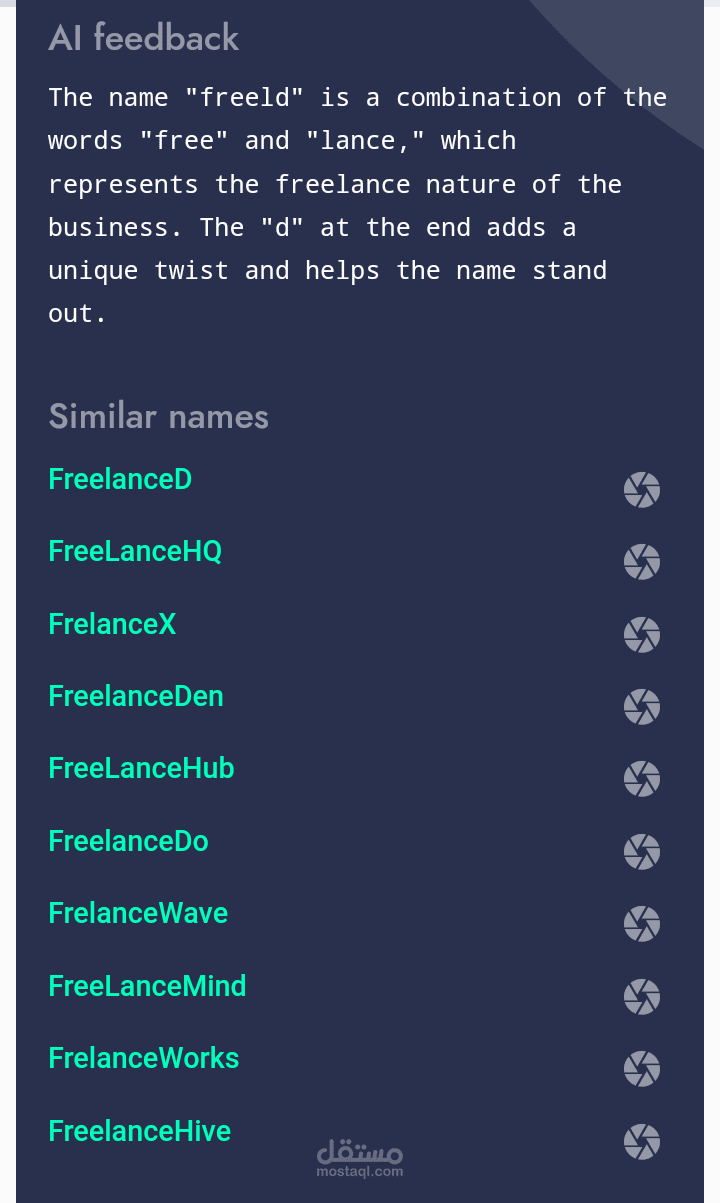Pick the FreelanceDo similar name

pyautogui.click(x=128, y=842)
